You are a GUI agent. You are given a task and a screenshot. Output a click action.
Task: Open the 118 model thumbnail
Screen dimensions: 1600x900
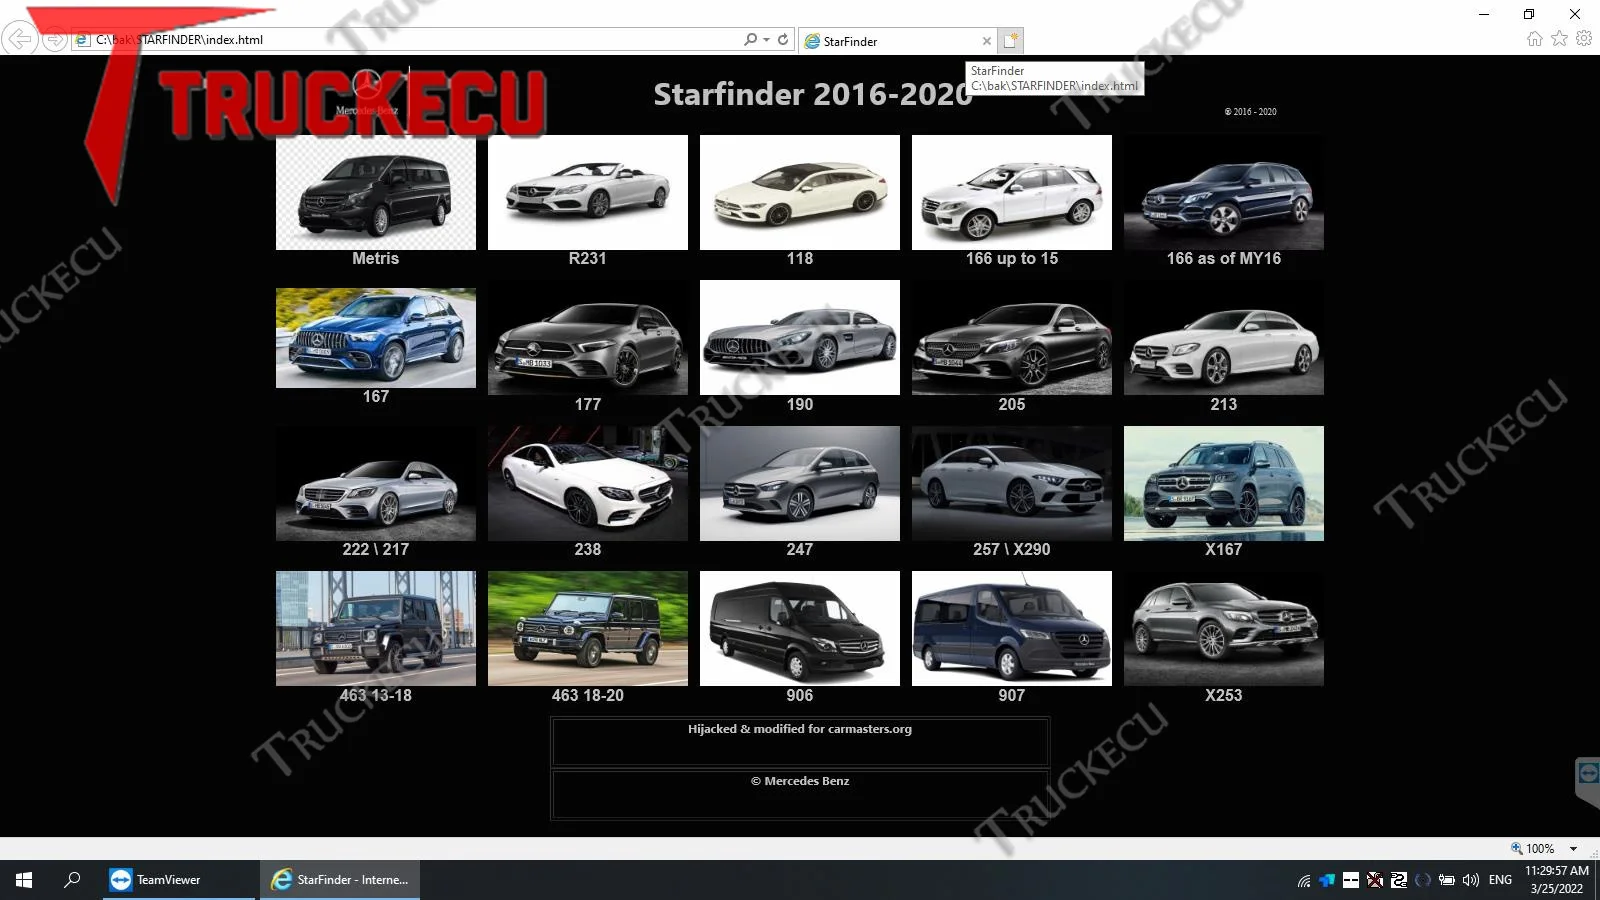point(800,192)
